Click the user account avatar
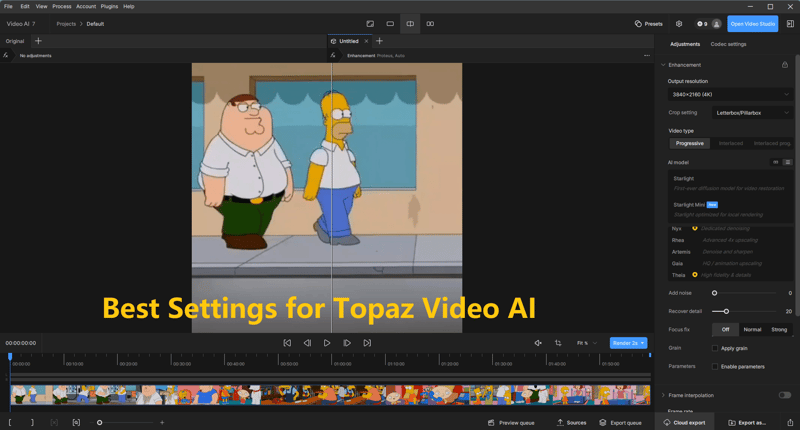The image size is (800, 430). (x=717, y=23)
